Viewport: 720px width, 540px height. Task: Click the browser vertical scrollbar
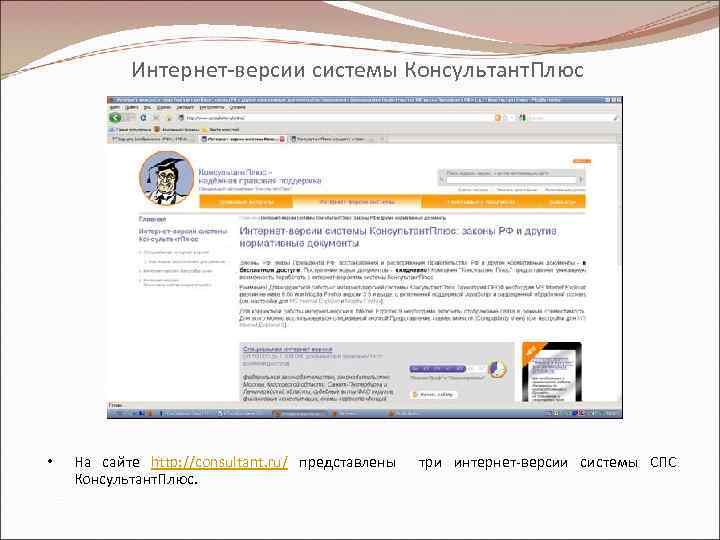coord(620,271)
